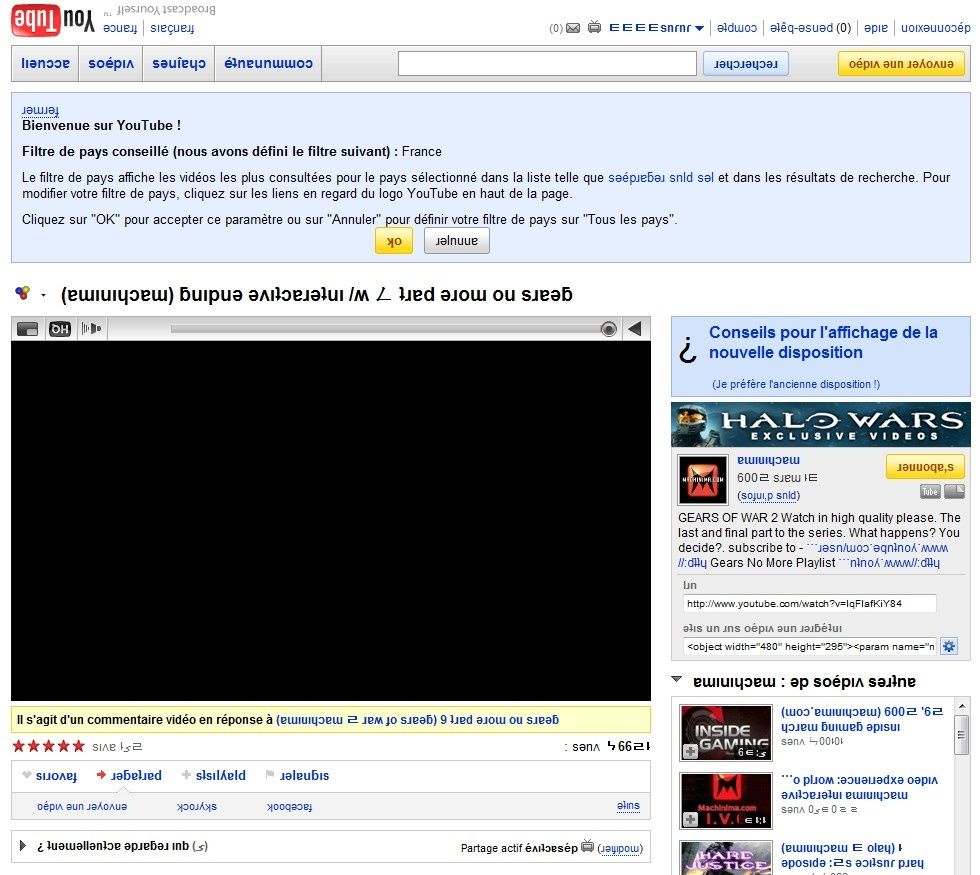Open 'gears no more part 6' response link
Viewport: 980px width, 875px height.
(418, 719)
